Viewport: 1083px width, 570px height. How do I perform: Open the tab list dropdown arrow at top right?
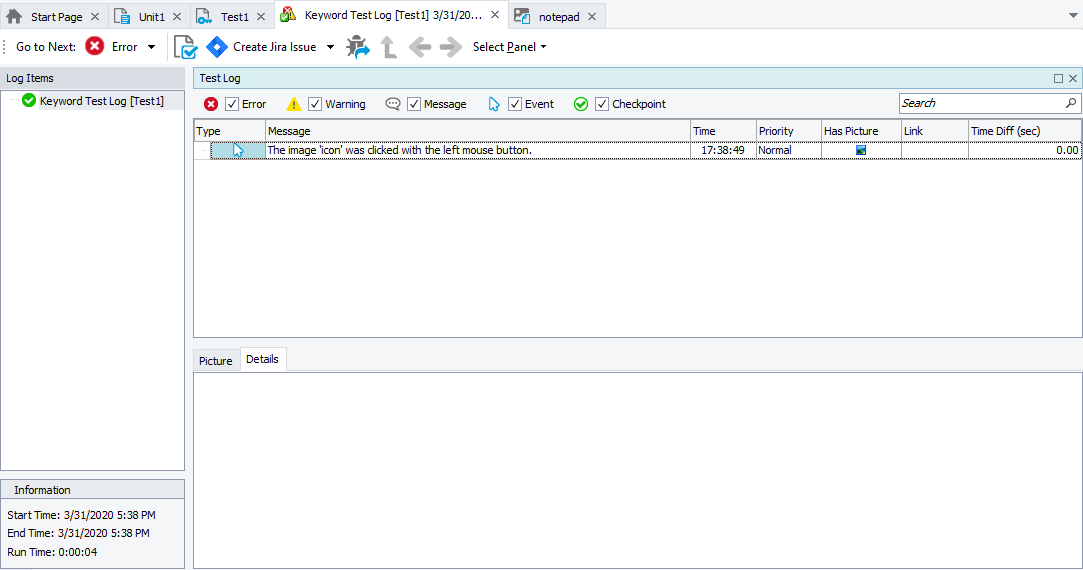point(1073,15)
